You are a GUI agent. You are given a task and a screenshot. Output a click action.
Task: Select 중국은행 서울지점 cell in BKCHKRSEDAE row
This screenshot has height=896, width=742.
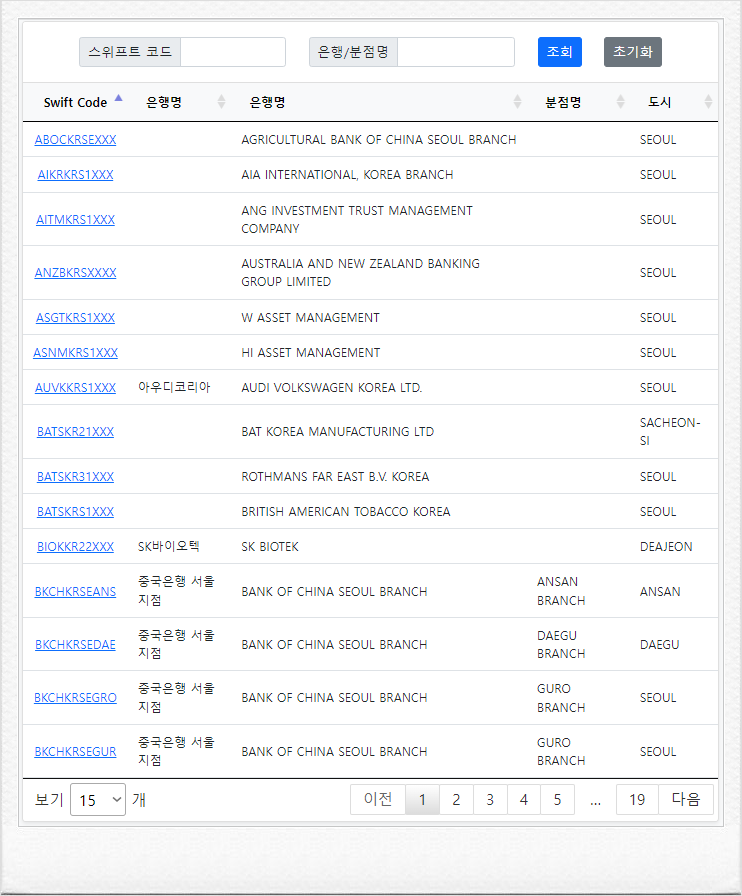176,644
